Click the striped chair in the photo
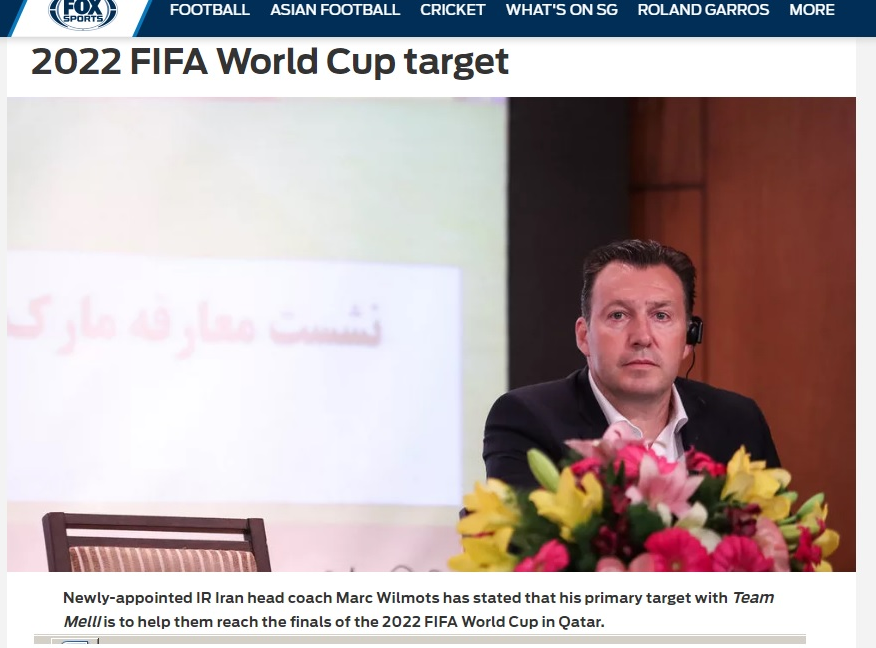 pos(156,542)
